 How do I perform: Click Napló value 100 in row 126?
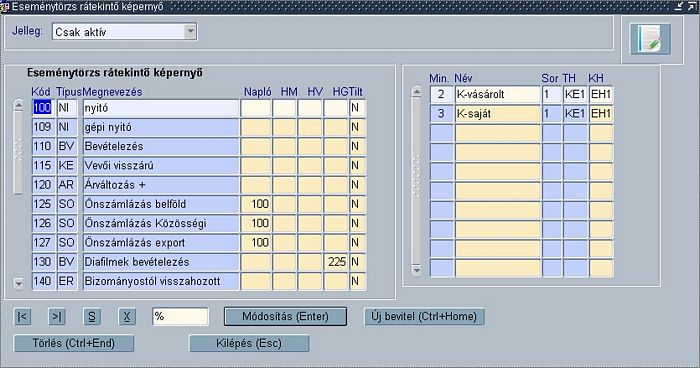[256, 223]
